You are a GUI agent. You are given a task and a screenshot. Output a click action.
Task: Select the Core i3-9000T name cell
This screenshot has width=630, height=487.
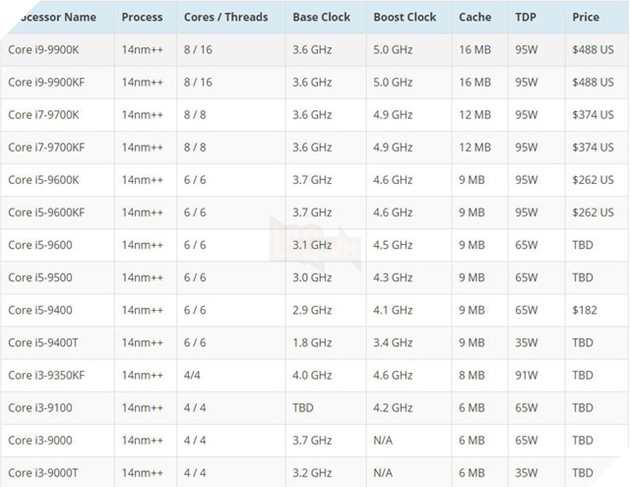tap(43, 473)
